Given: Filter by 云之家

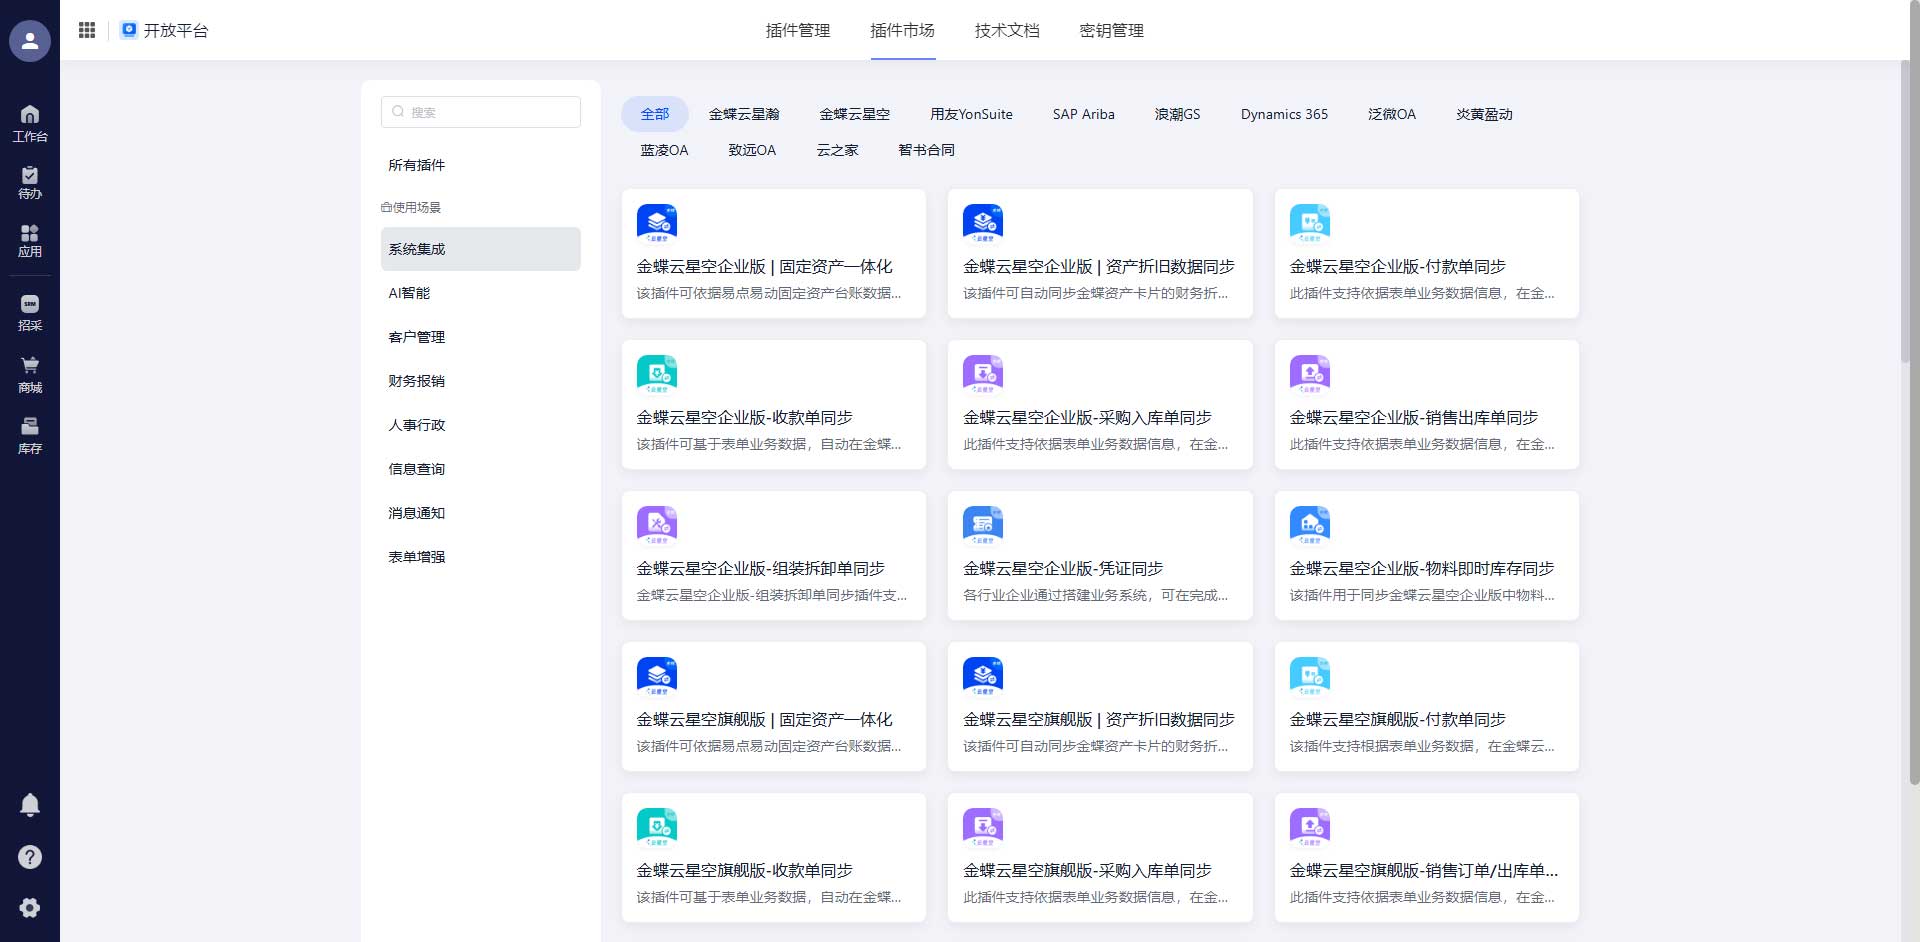Looking at the screenshot, I should click(x=838, y=150).
